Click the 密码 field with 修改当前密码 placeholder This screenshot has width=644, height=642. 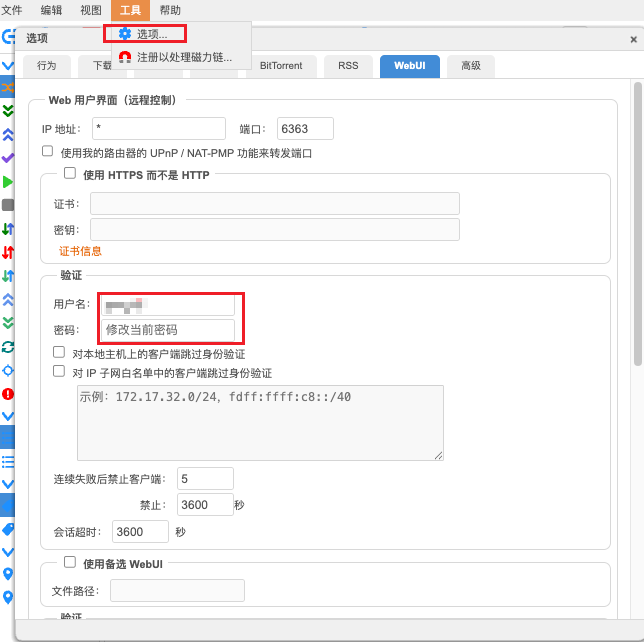click(168, 330)
